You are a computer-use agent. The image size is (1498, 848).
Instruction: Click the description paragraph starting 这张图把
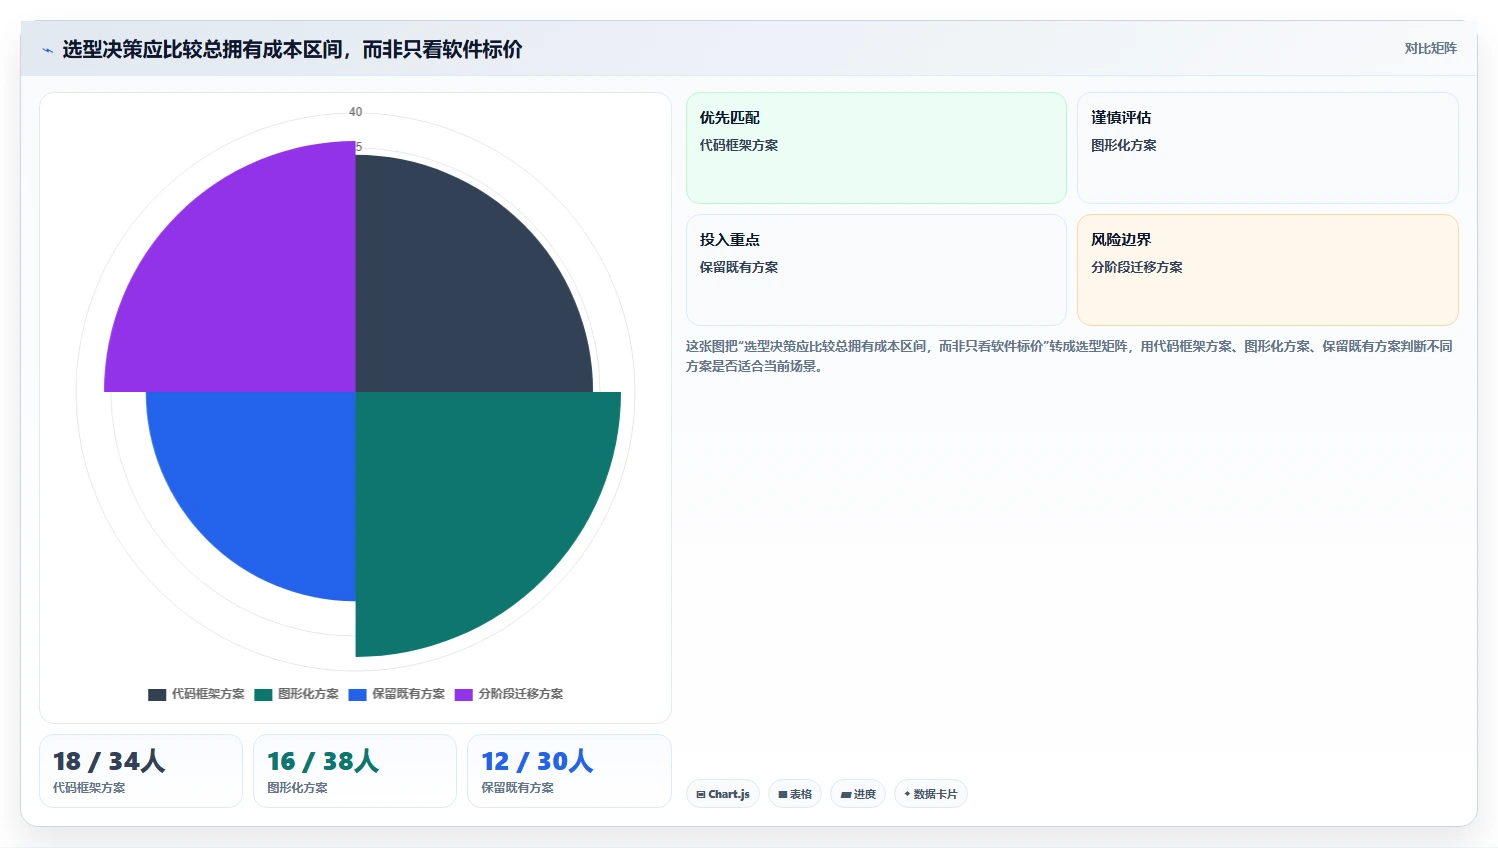pos(1069,356)
